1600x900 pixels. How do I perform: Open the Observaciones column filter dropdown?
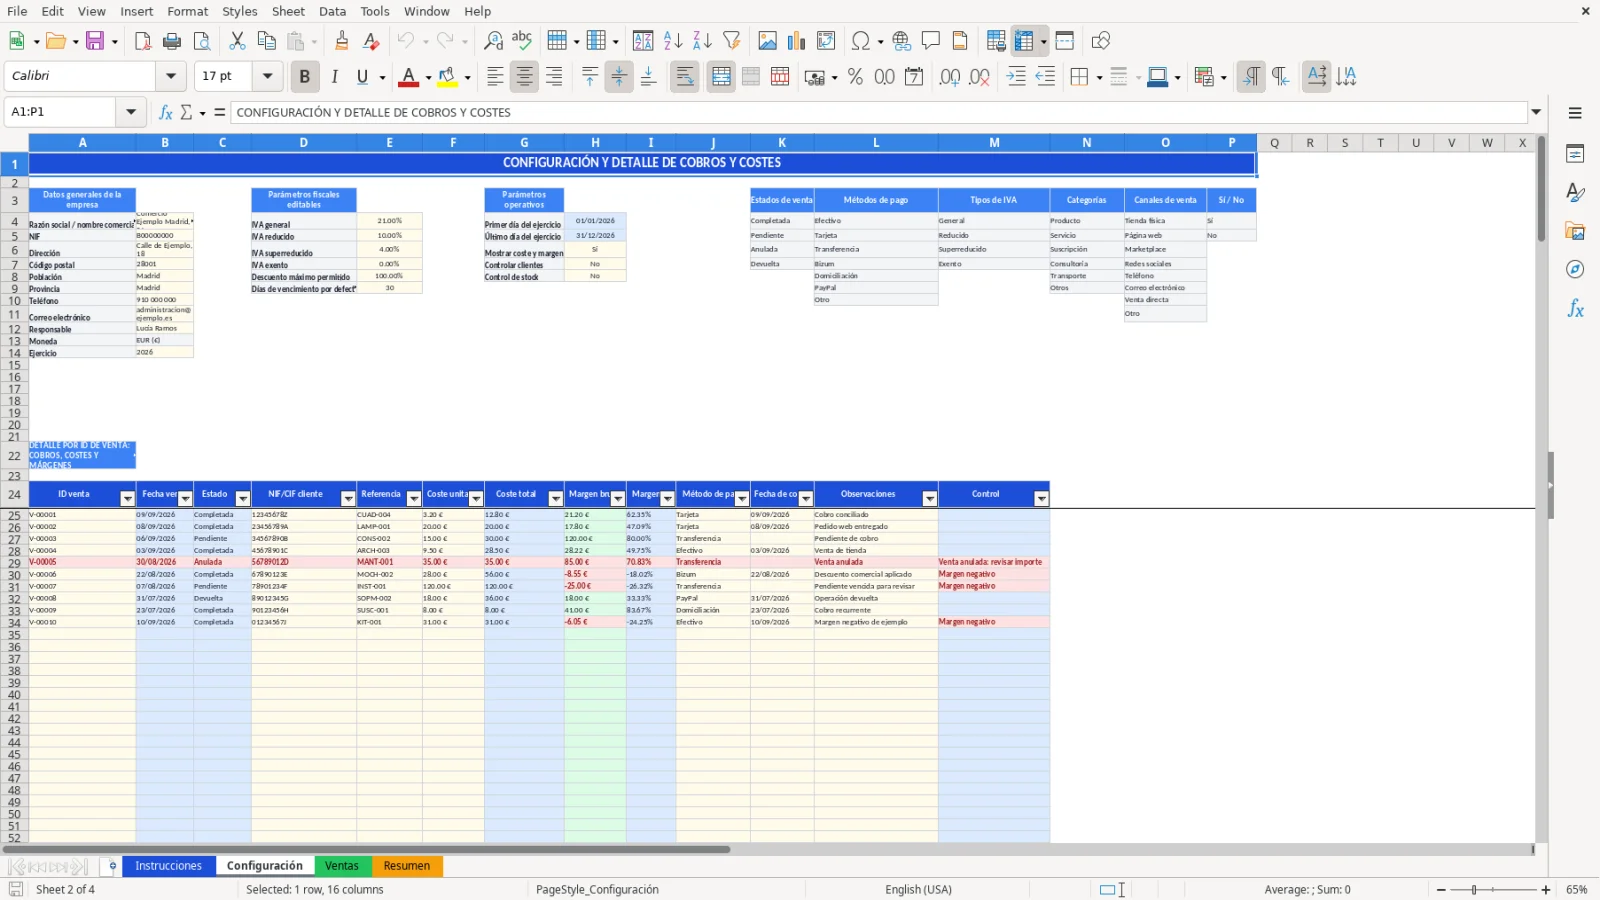coord(929,499)
